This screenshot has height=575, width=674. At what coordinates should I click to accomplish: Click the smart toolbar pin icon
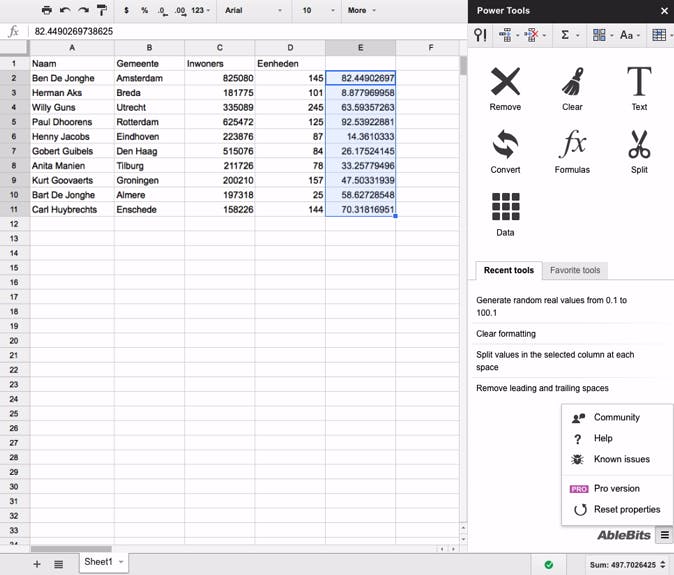(x=480, y=35)
